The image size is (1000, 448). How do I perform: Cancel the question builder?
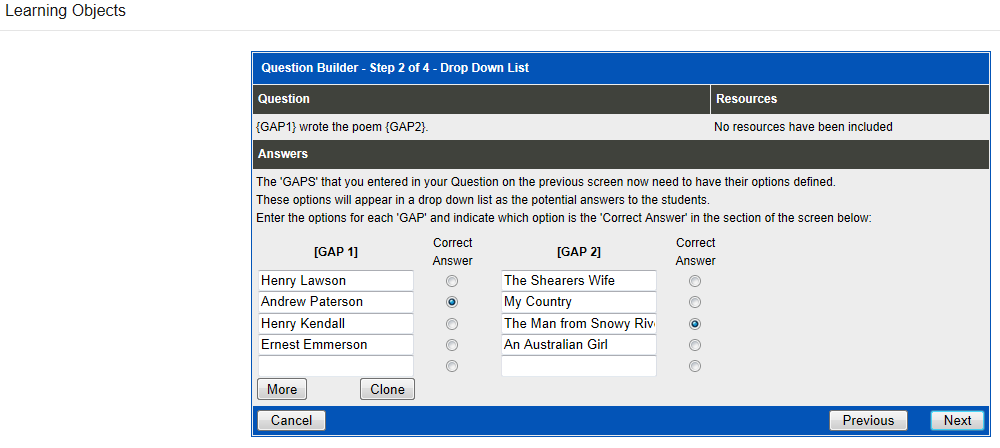[291, 421]
